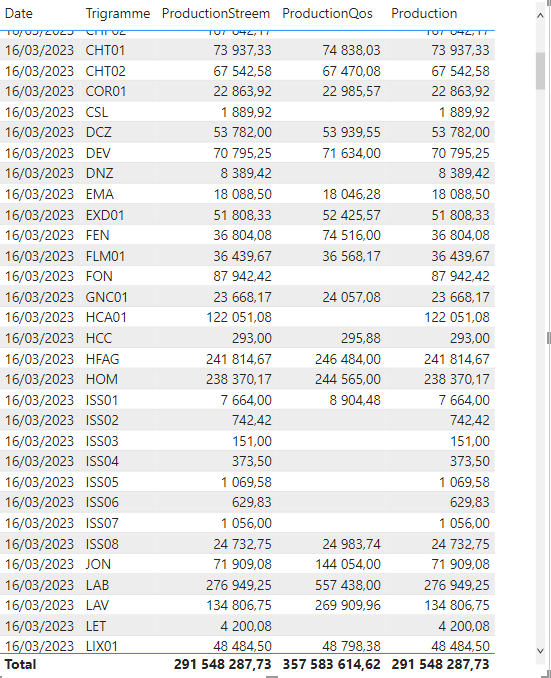Click the scroll down arrow
The width and height of the screenshot is (551, 678).
[x=540, y=650]
